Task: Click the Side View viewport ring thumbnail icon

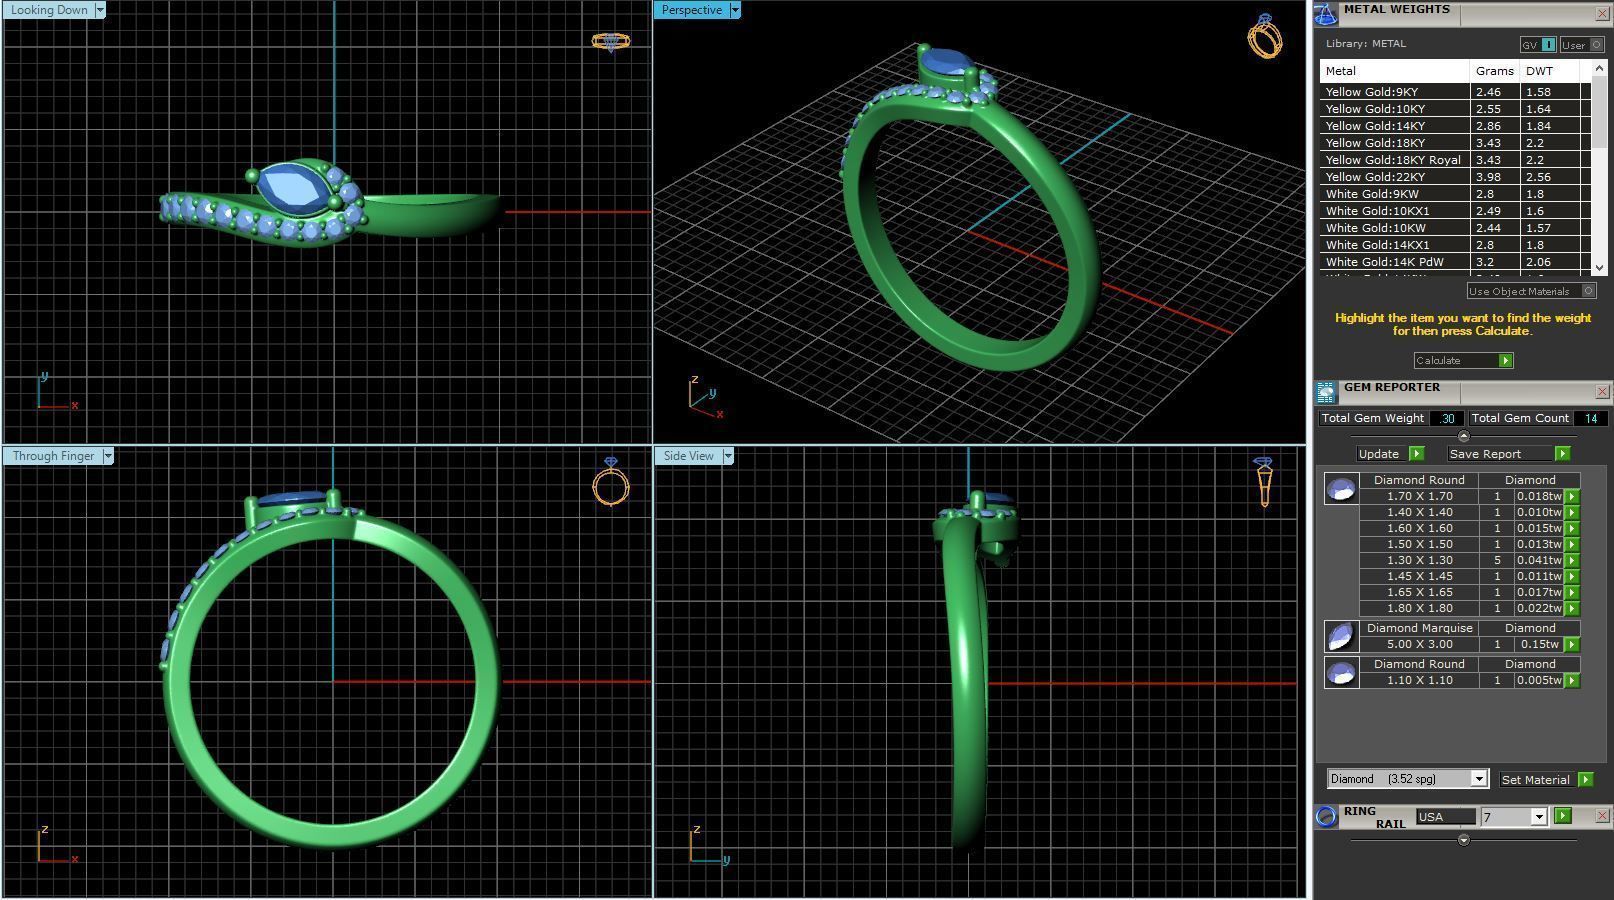Action: tap(1264, 482)
